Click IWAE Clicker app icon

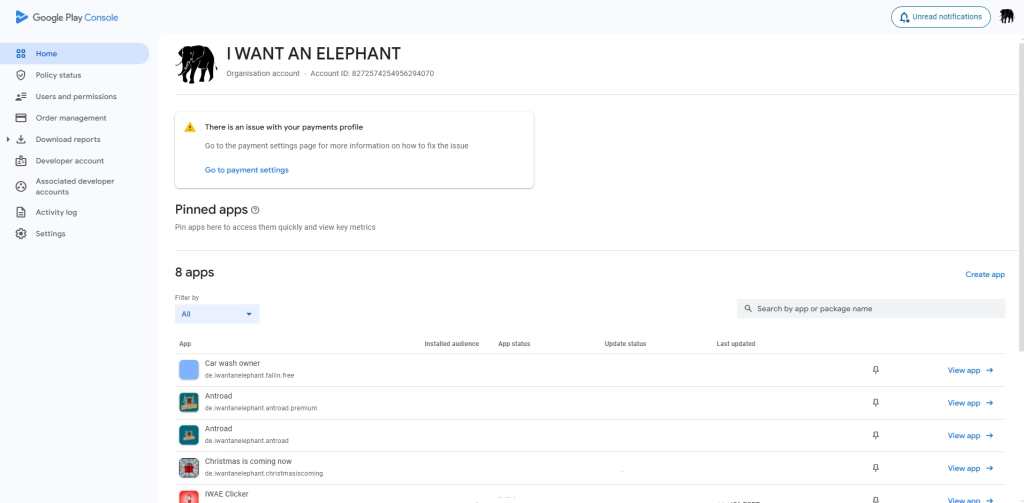(189, 496)
